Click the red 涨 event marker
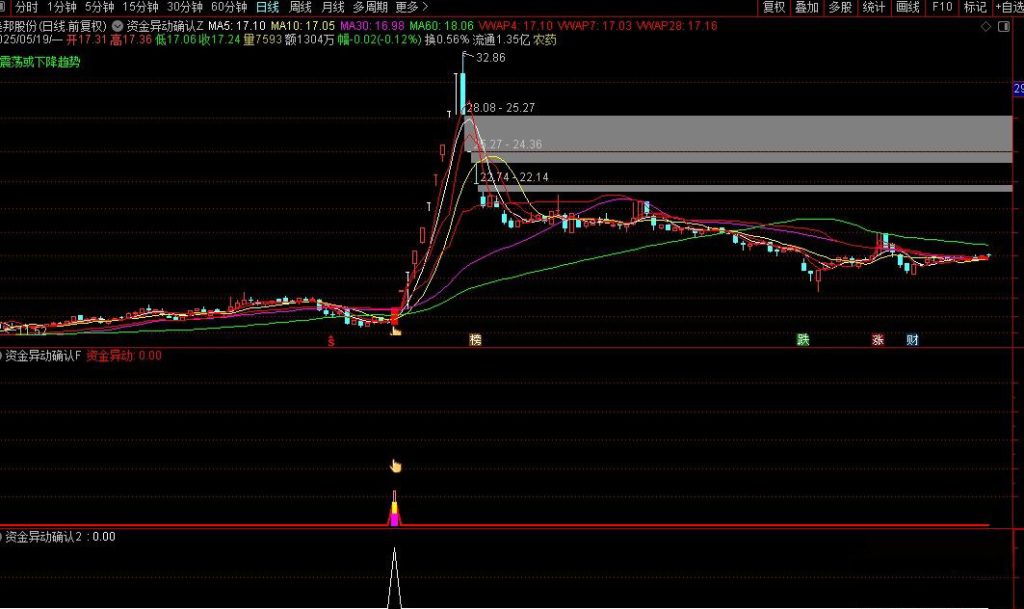 click(x=877, y=340)
